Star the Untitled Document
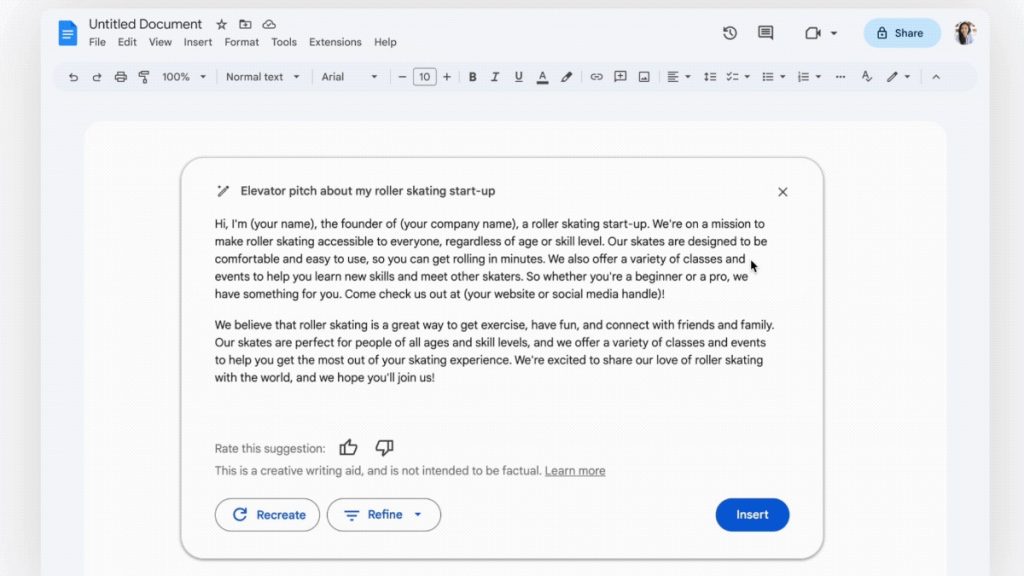The height and width of the screenshot is (576, 1024). point(222,24)
